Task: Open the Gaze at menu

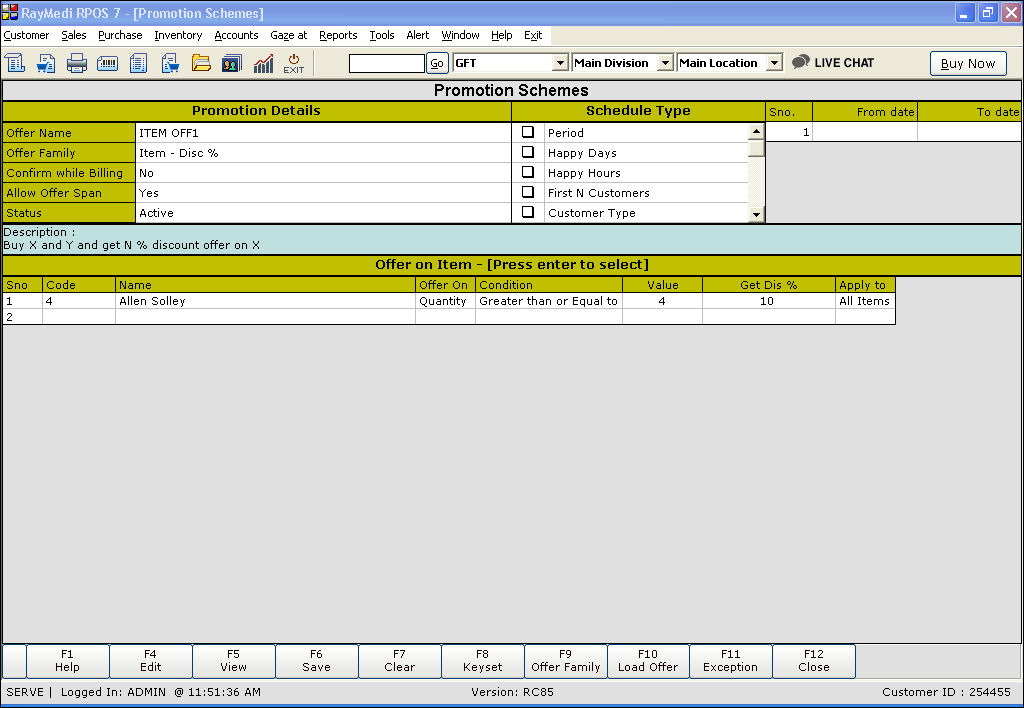Action: pyautogui.click(x=289, y=35)
